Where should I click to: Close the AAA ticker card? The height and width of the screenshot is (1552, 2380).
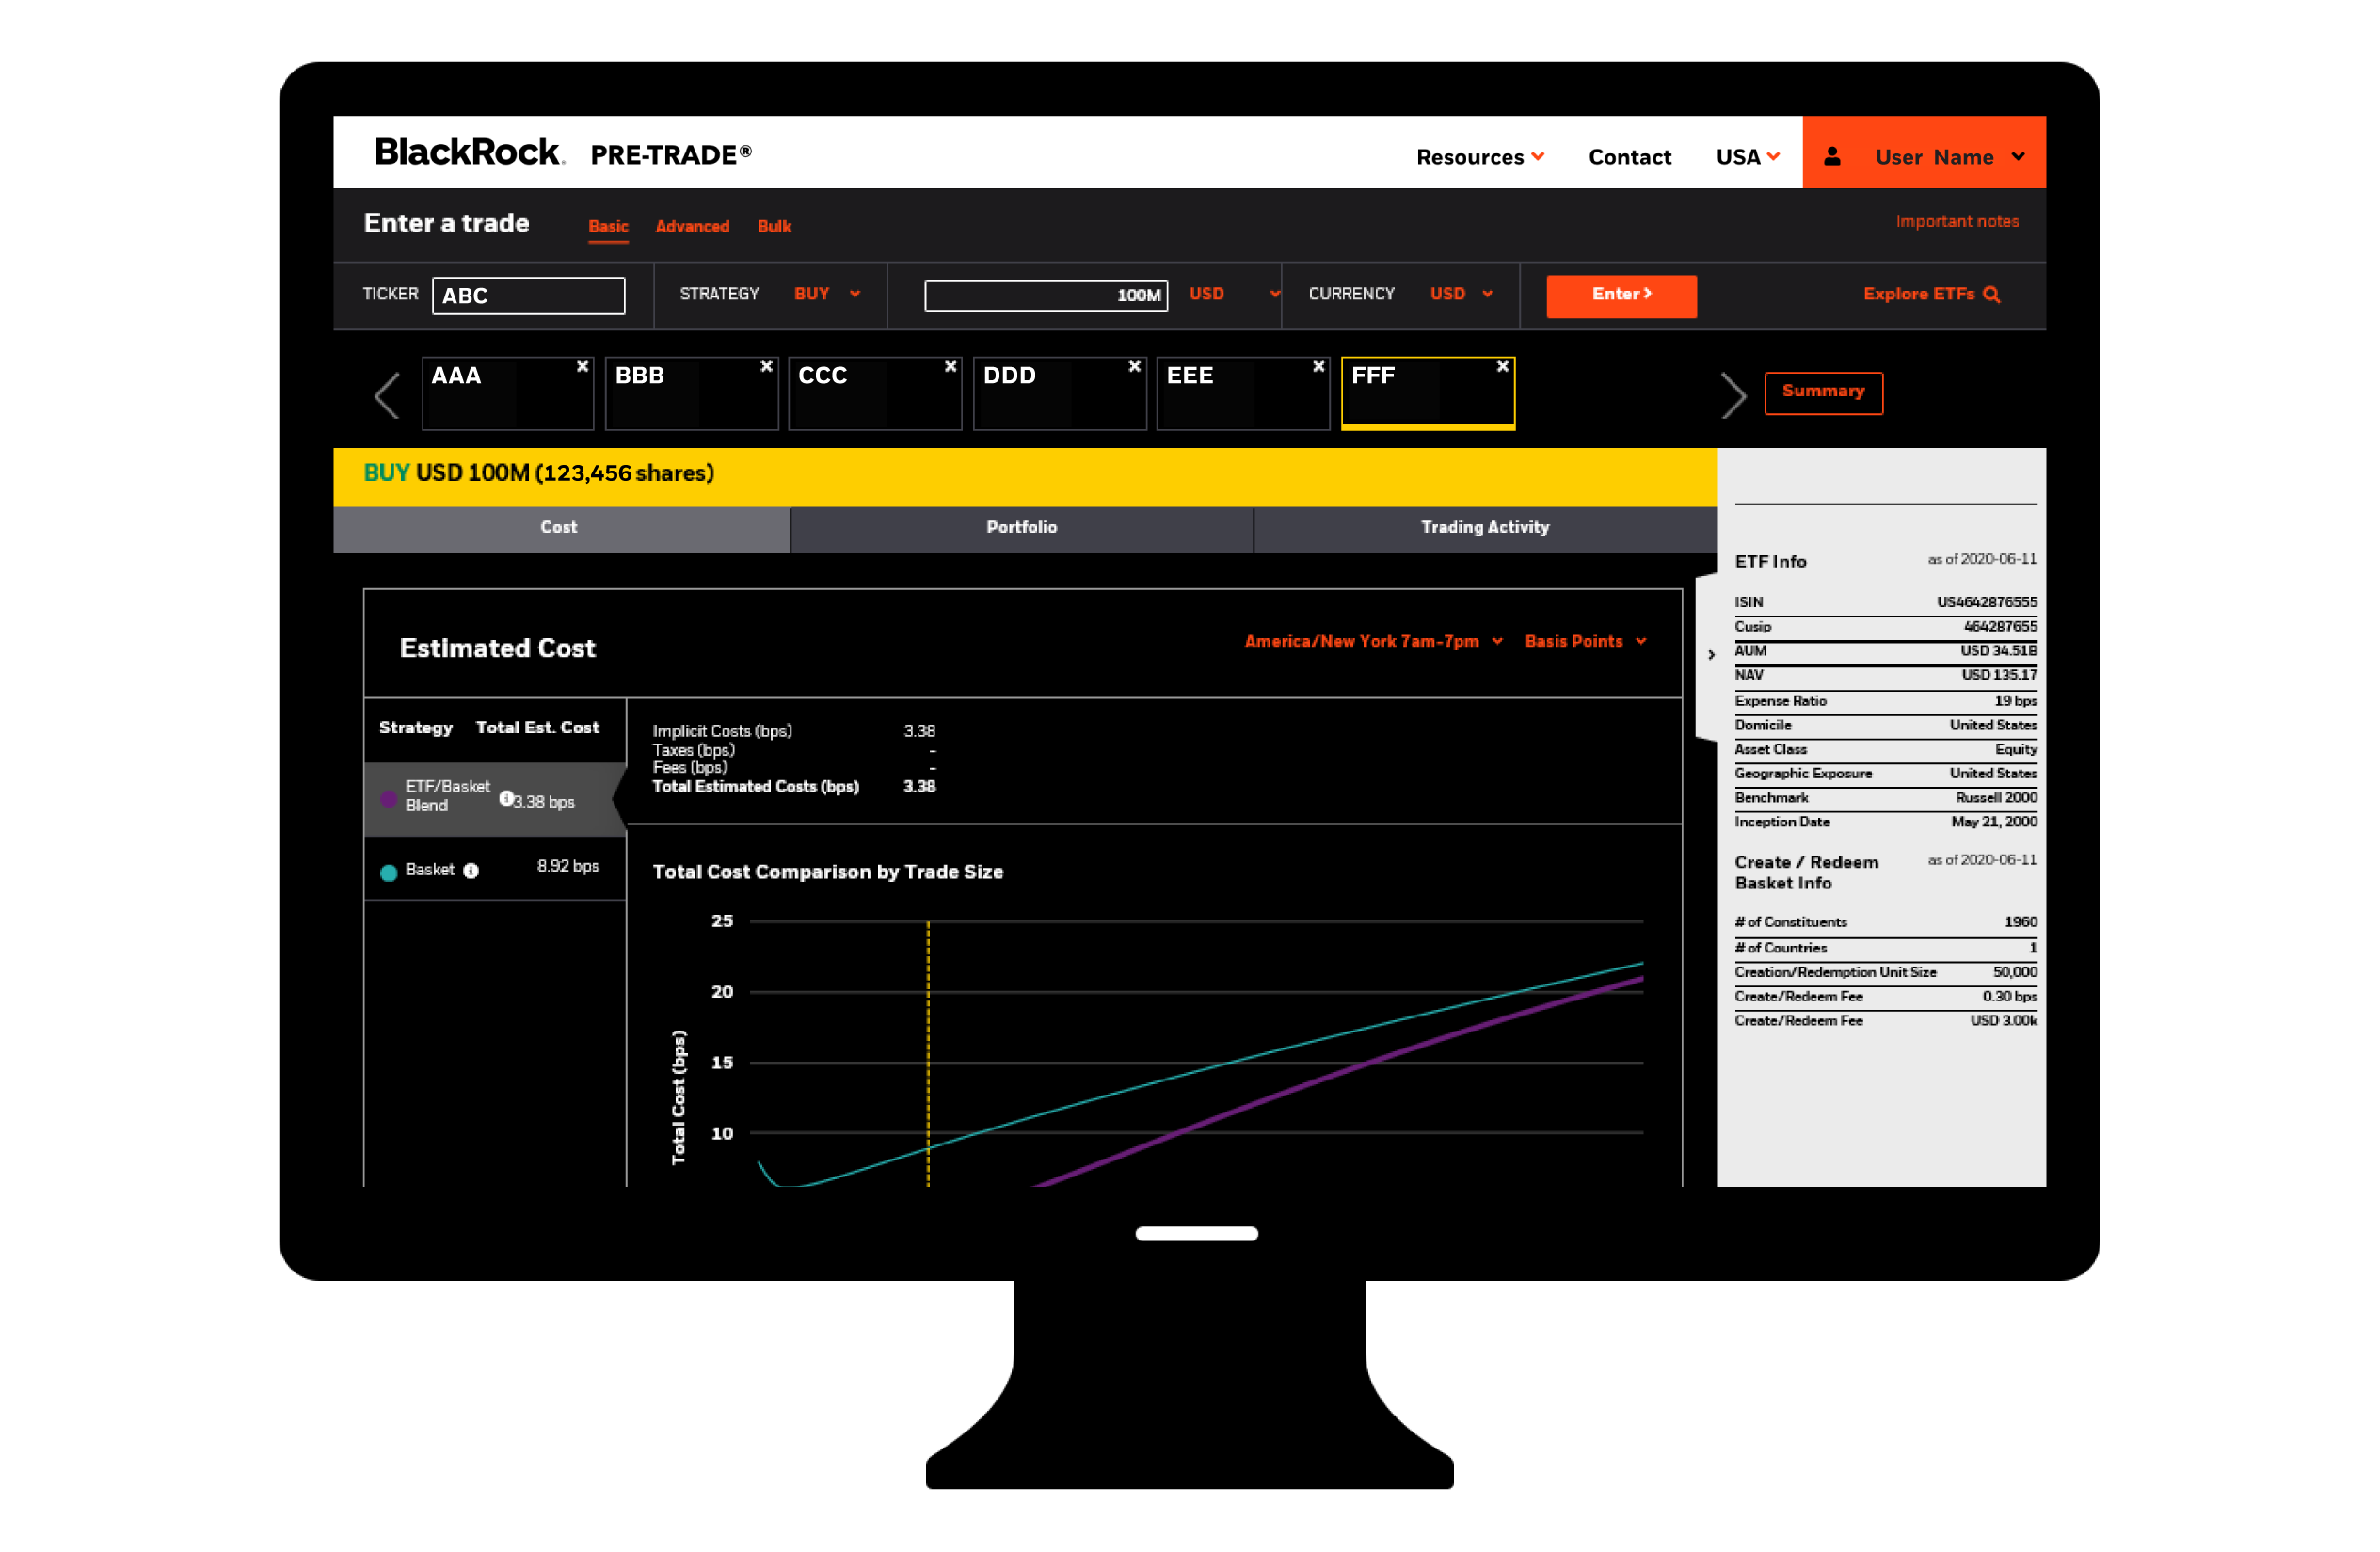point(582,366)
